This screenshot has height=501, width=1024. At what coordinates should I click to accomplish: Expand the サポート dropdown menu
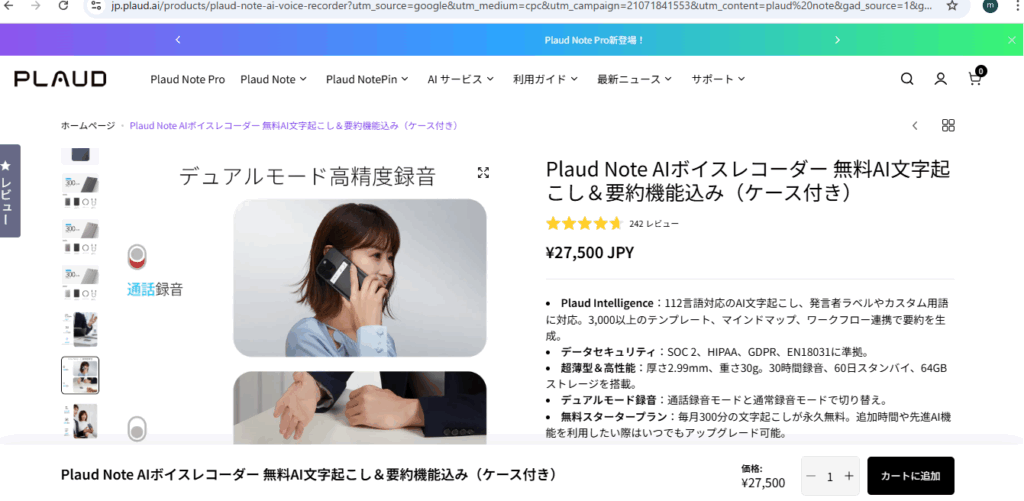coord(718,79)
